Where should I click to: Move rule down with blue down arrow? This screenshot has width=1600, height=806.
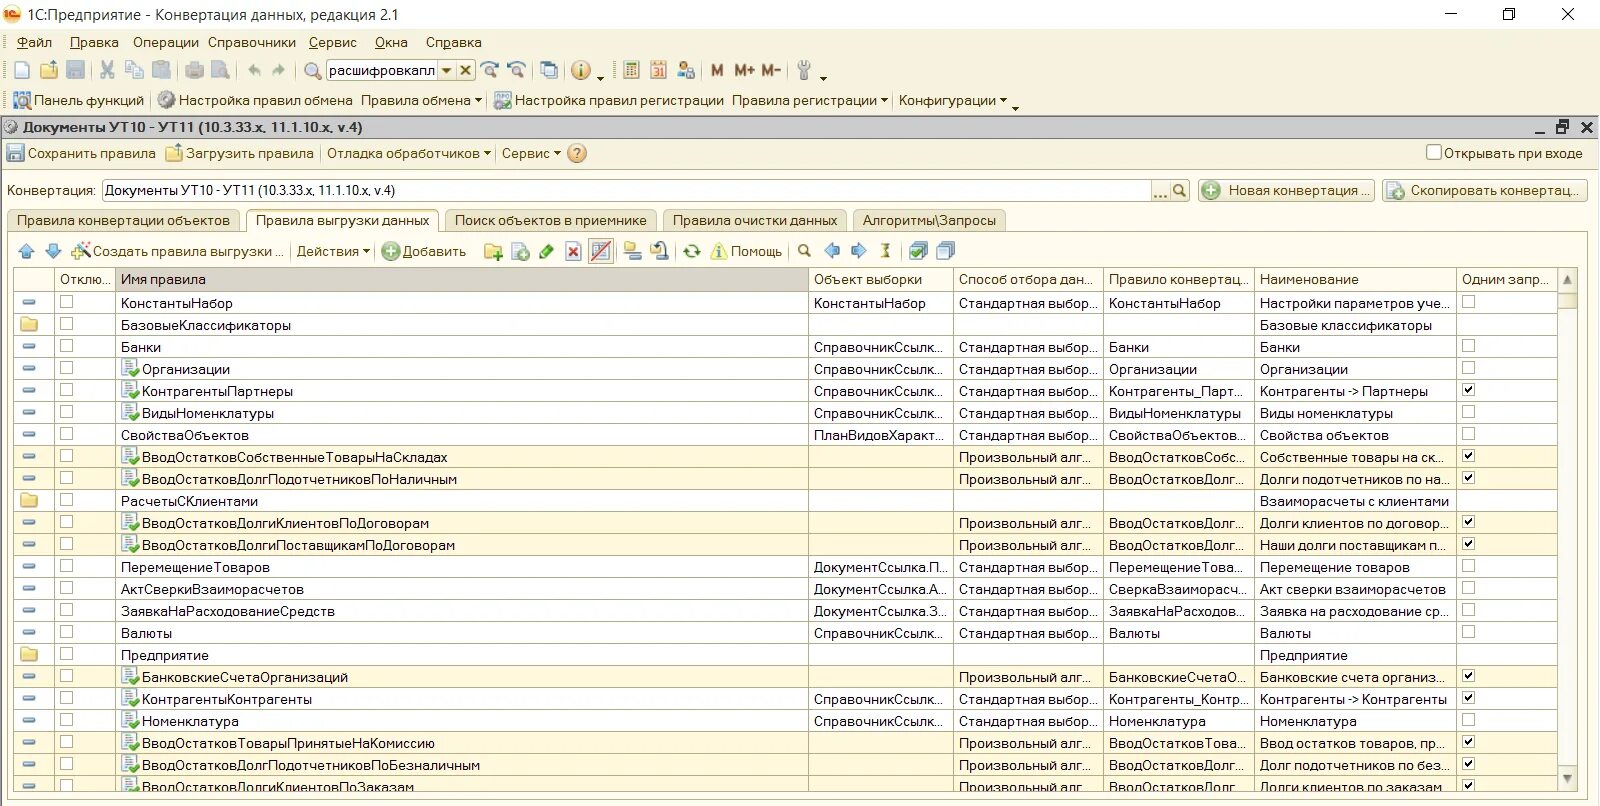pyautogui.click(x=53, y=251)
